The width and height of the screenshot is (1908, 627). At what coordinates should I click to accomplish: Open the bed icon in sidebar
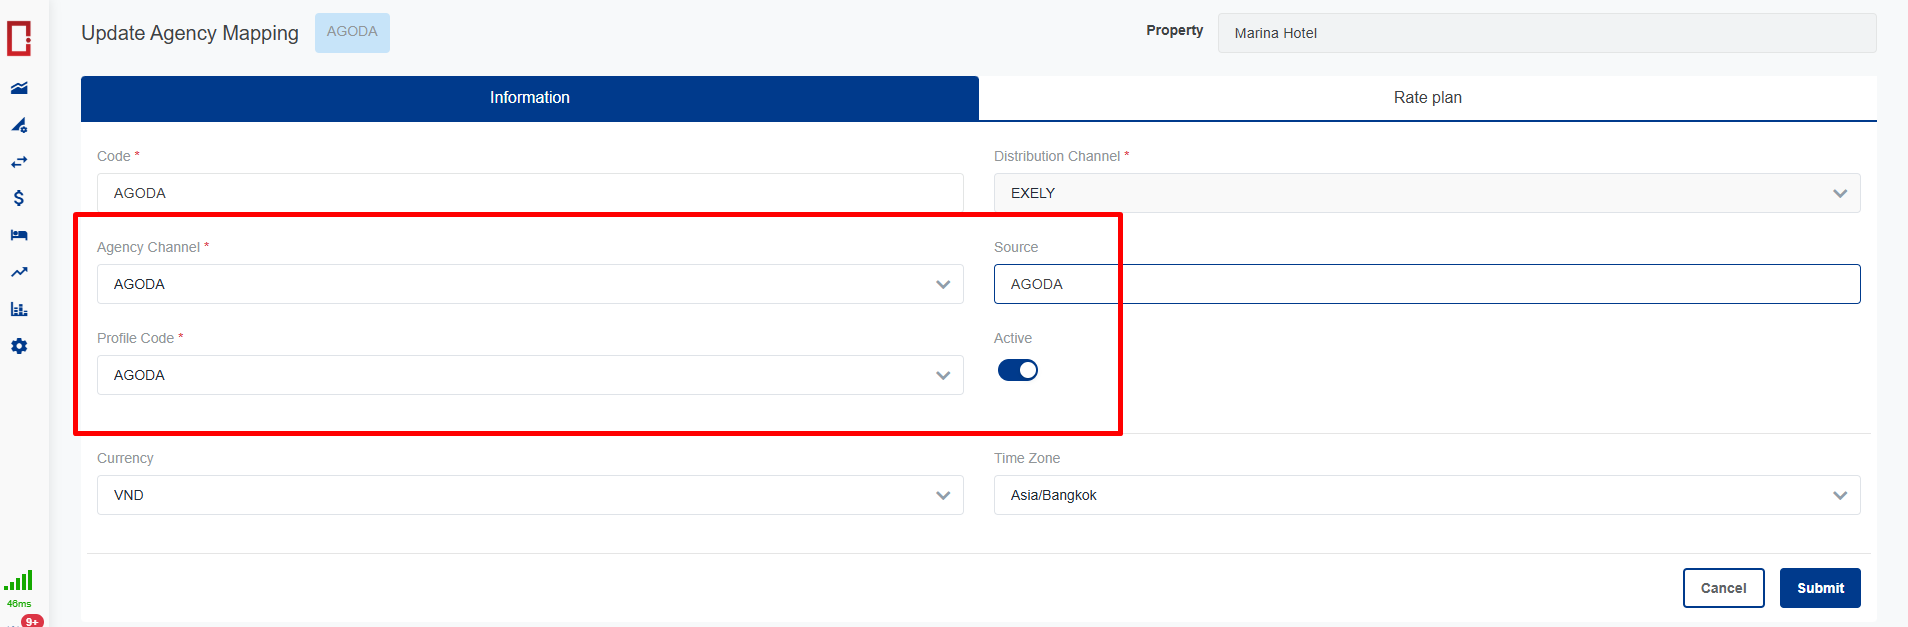[x=19, y=235]
